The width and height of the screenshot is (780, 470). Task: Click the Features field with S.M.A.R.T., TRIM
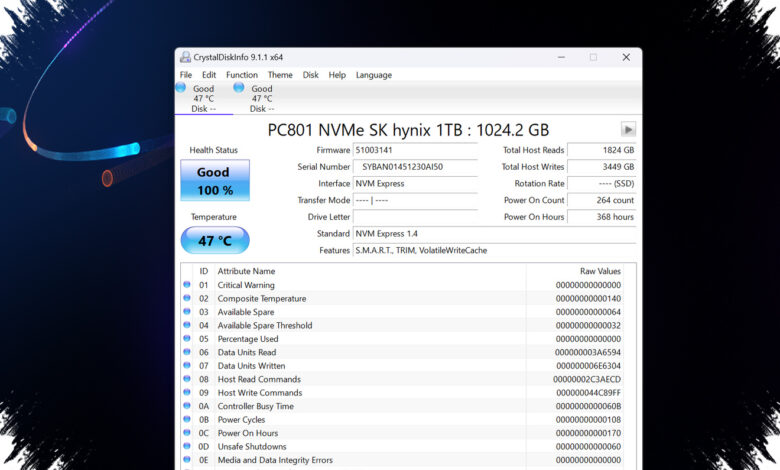(x=494, y=250)
